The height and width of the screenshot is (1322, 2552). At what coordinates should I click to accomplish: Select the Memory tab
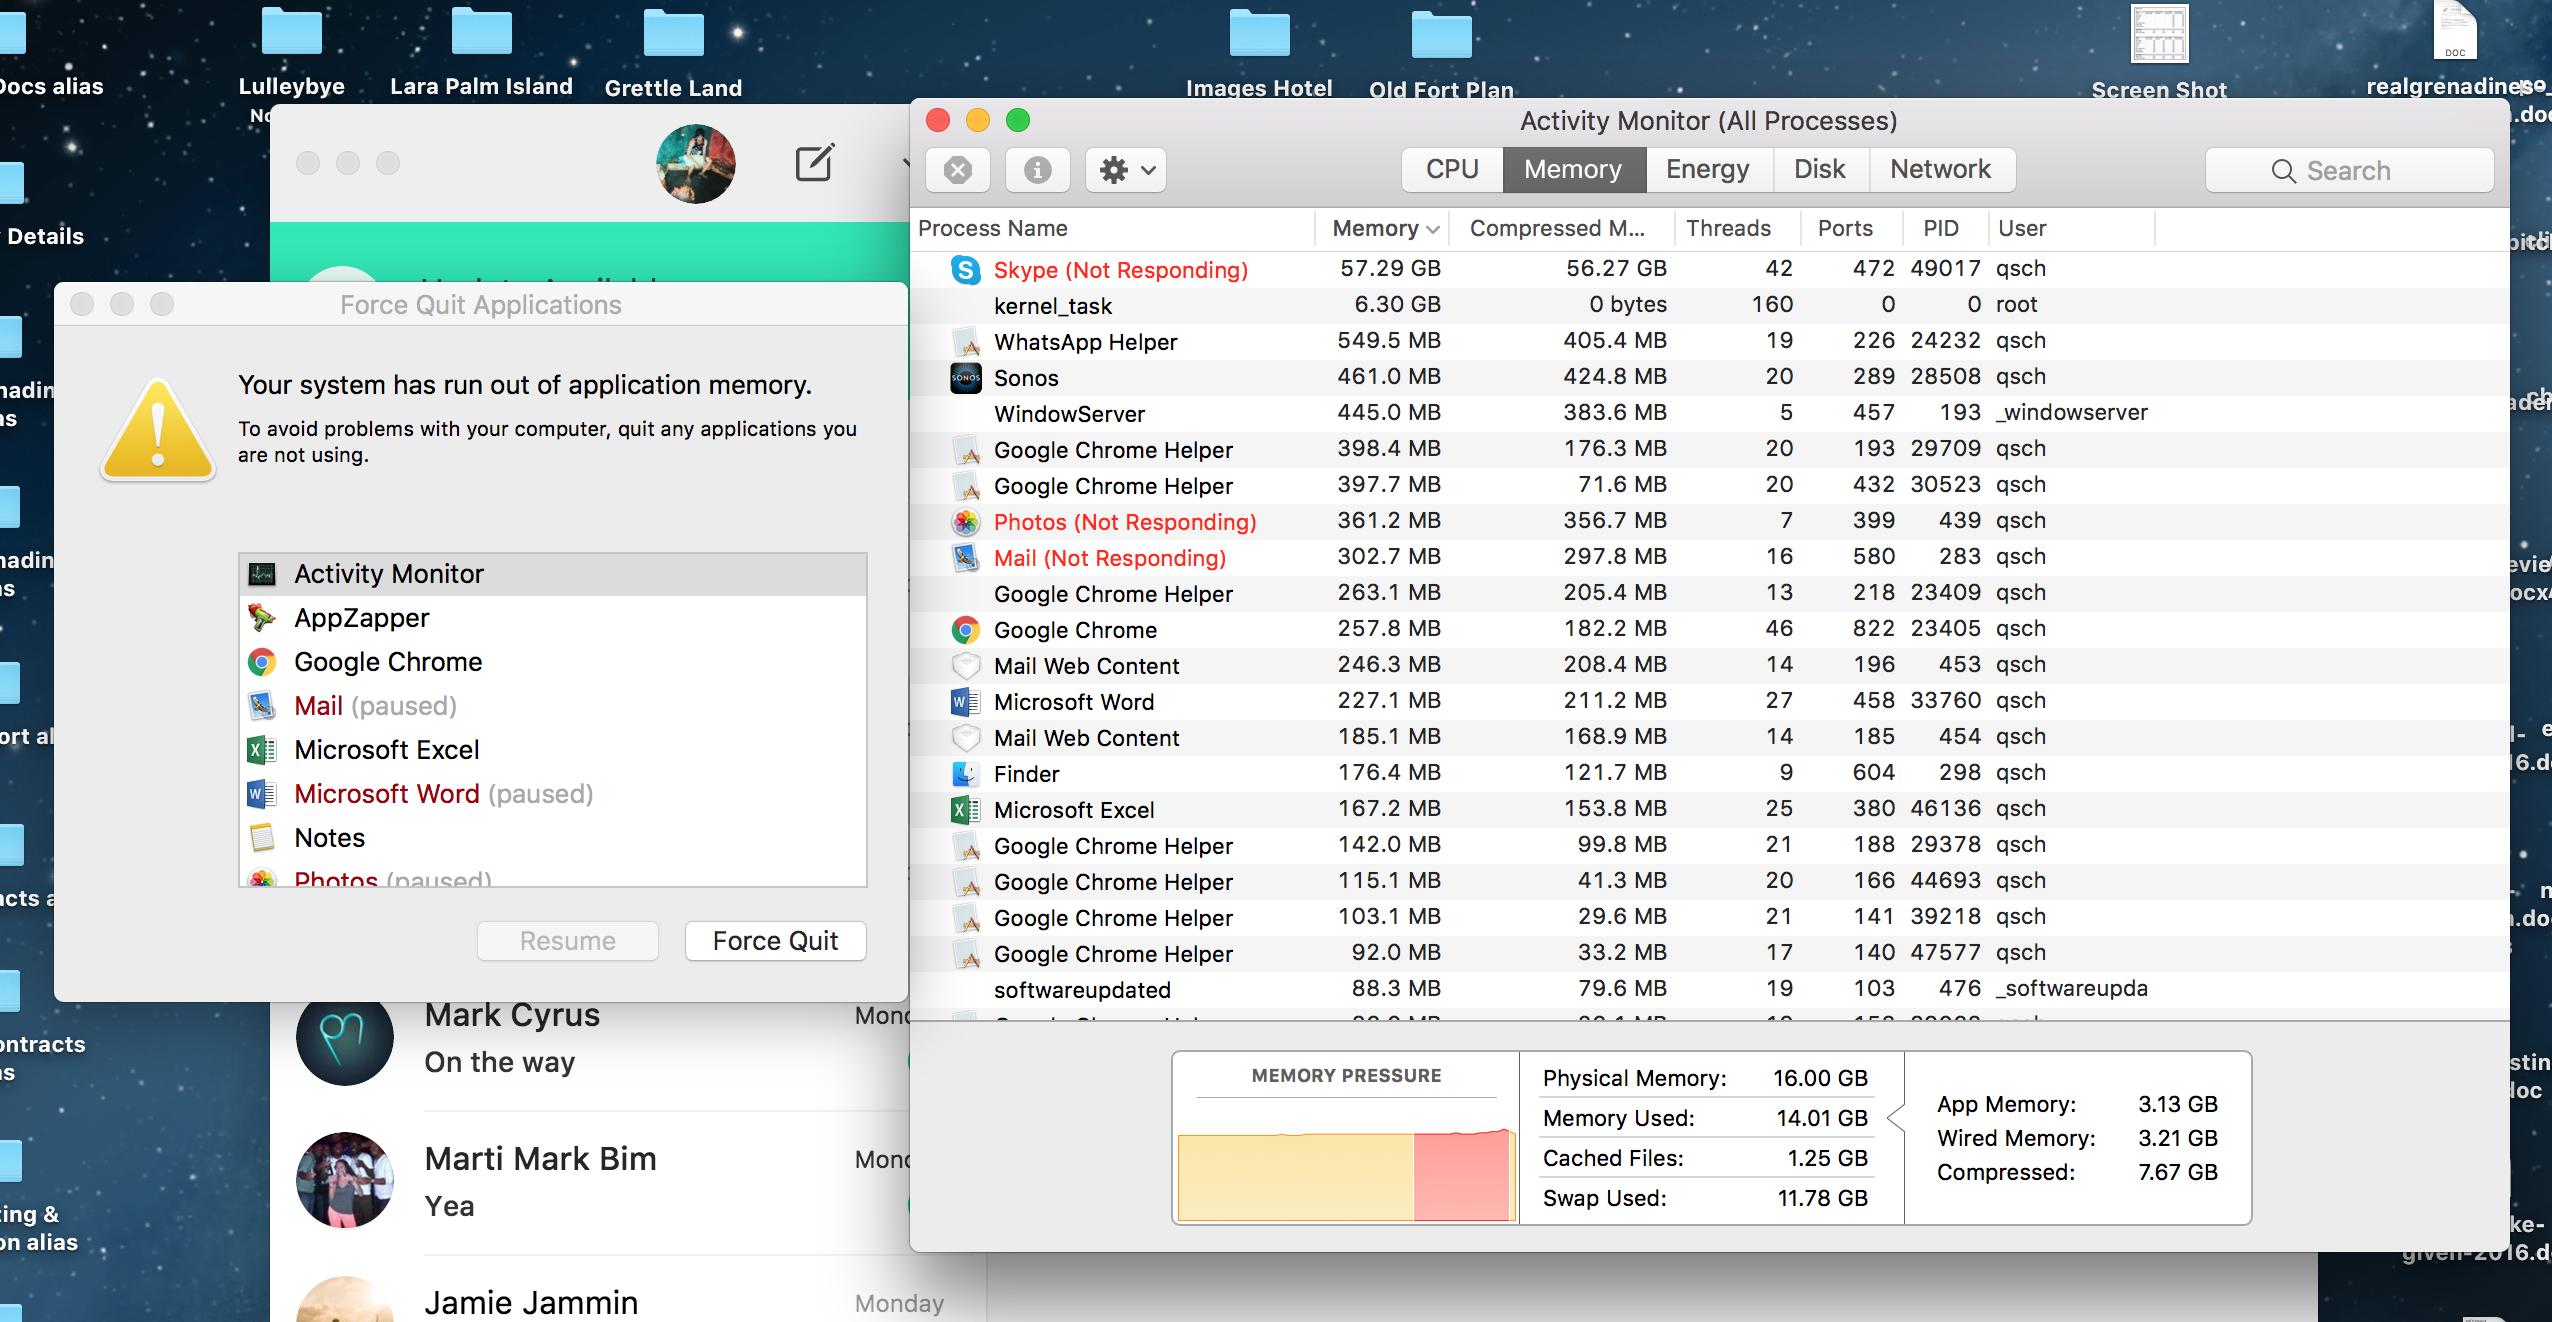click(x=1573, y=170)
